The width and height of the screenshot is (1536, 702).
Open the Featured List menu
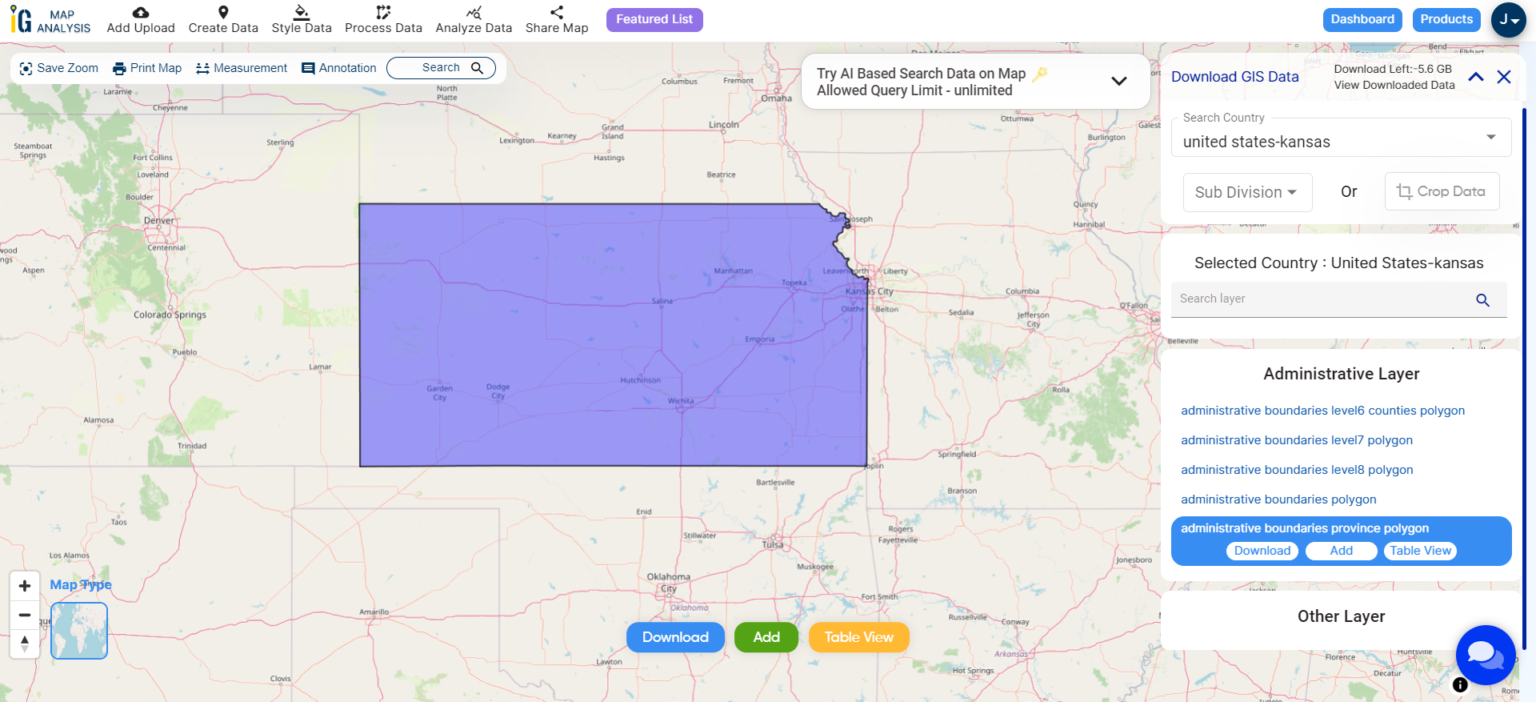pos(654,19)
